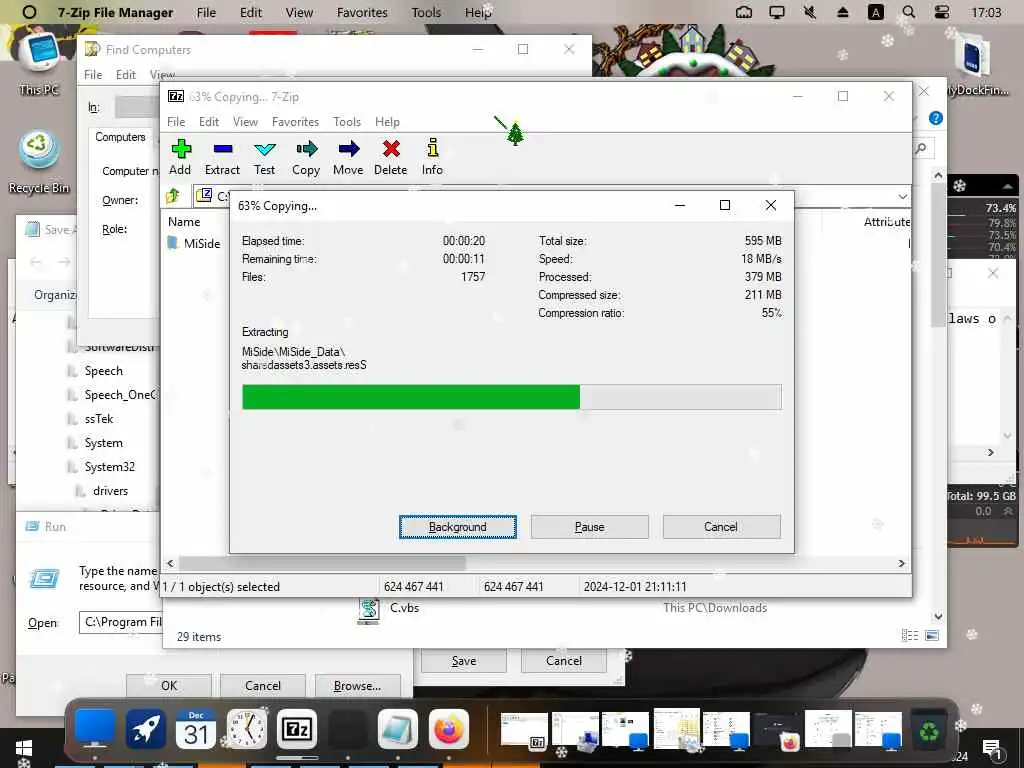The width and height of the screenshot is (1024, 768).
Task: Open the clock app in the dock
Action: (x=247, y=729)
